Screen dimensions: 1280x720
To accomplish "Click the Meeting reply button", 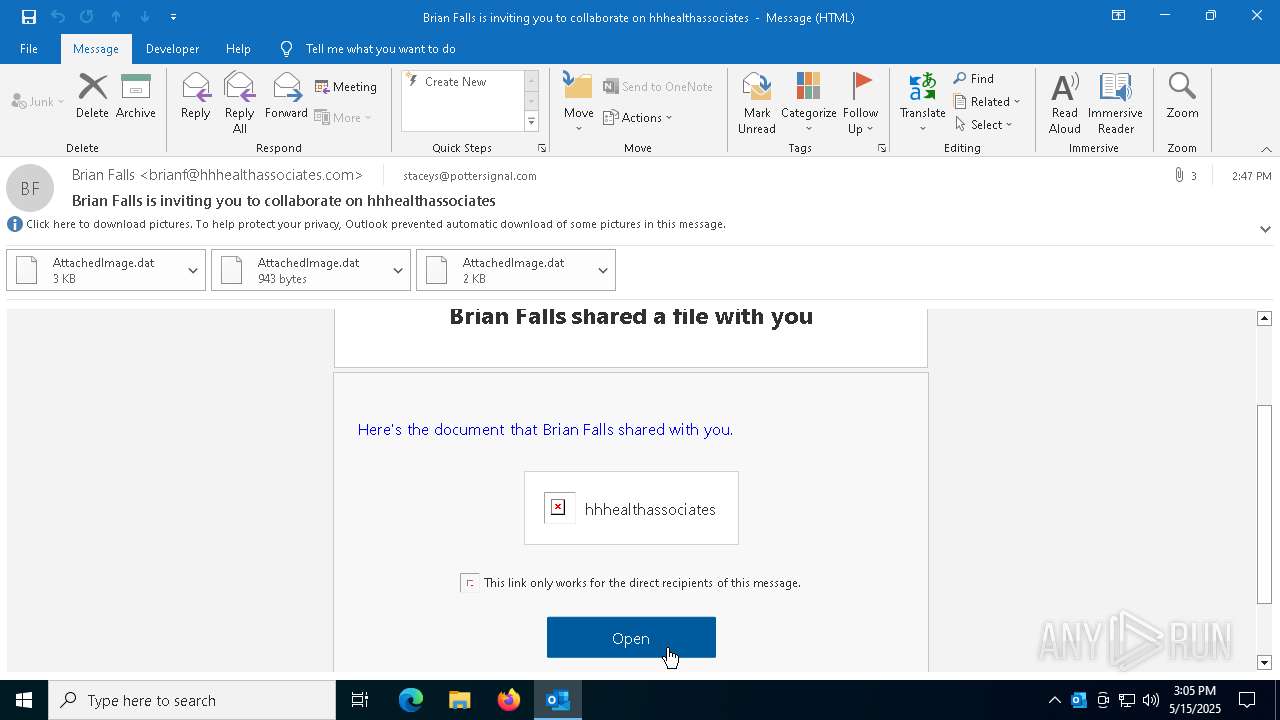I will (346, 87).
